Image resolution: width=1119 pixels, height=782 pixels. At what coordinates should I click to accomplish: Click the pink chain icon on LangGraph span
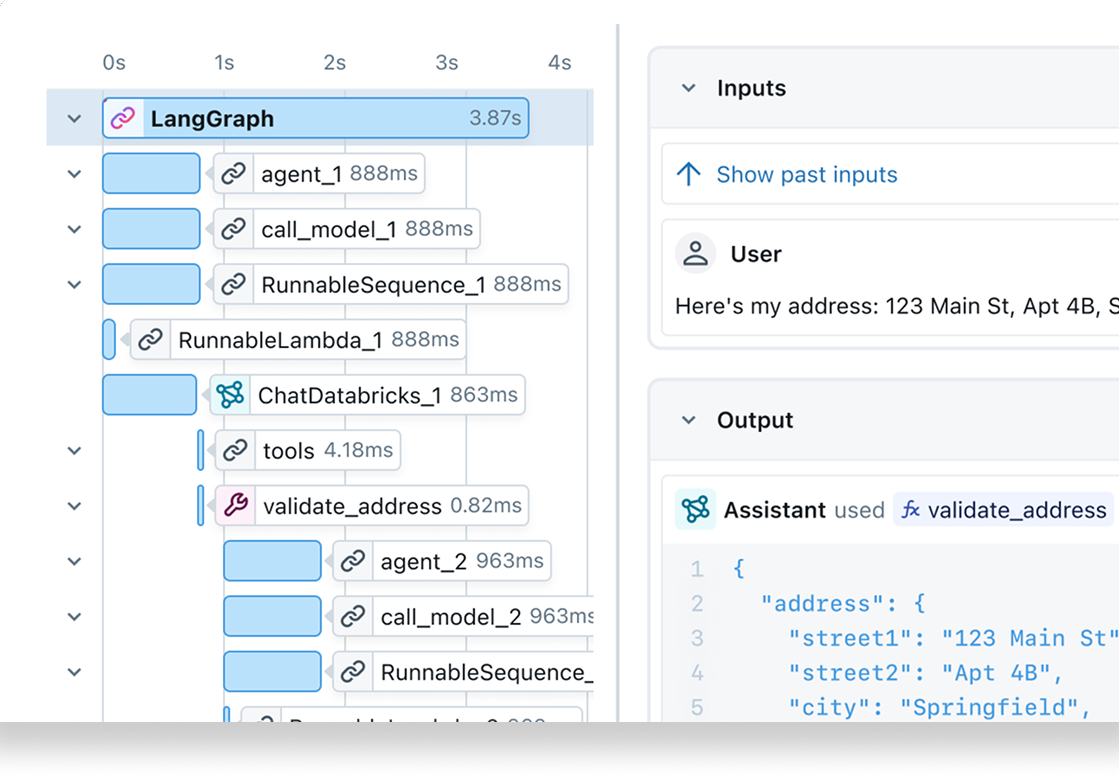pos(122,118)
